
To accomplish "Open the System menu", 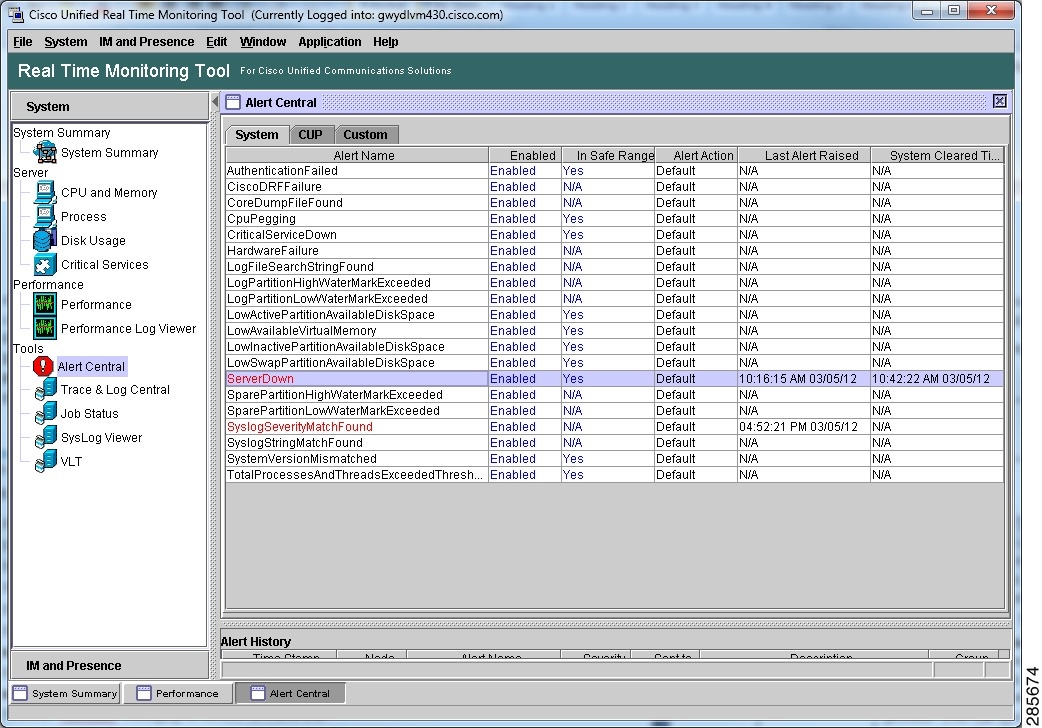I will coord(66,42).
